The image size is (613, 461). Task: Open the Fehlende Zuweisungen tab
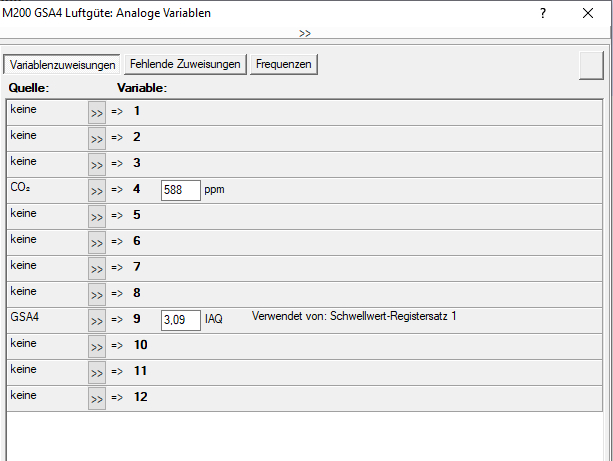click(185, 64)
